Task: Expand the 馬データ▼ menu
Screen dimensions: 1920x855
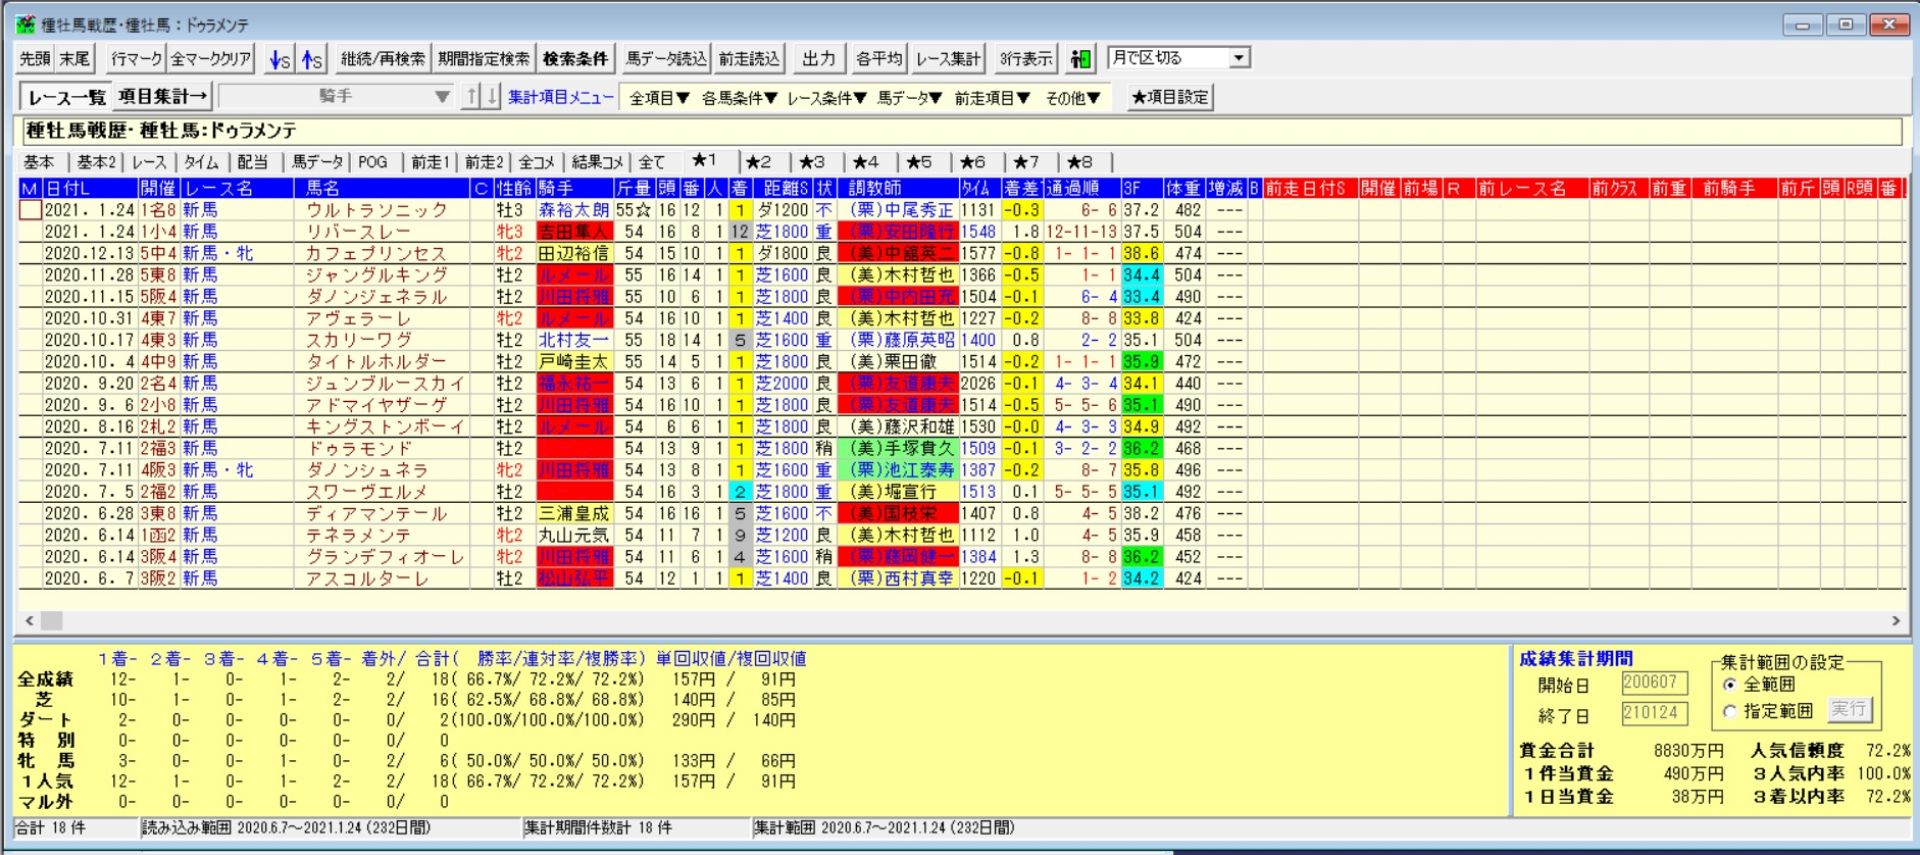Action: click(x=909, y=98)
